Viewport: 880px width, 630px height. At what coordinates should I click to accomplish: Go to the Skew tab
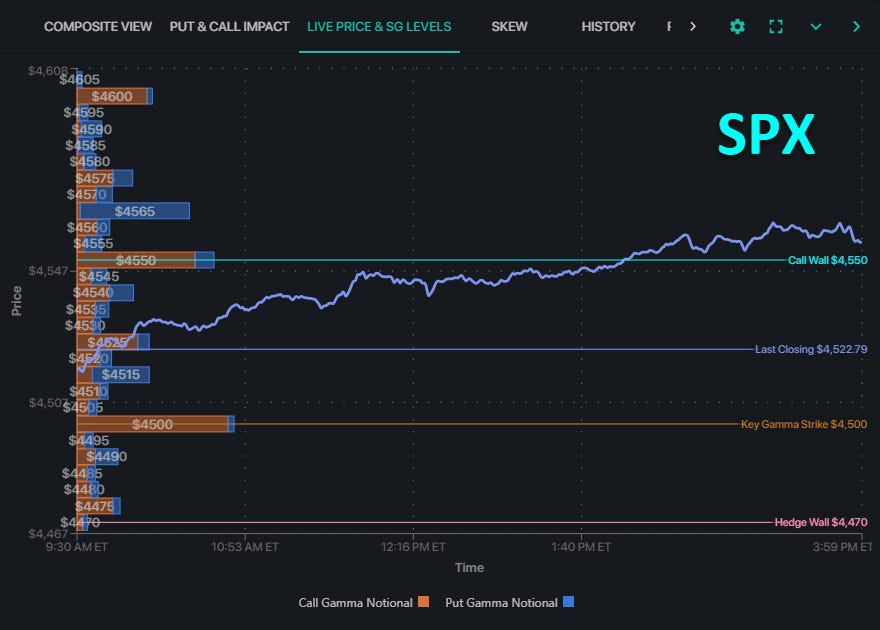click(509, 27)
